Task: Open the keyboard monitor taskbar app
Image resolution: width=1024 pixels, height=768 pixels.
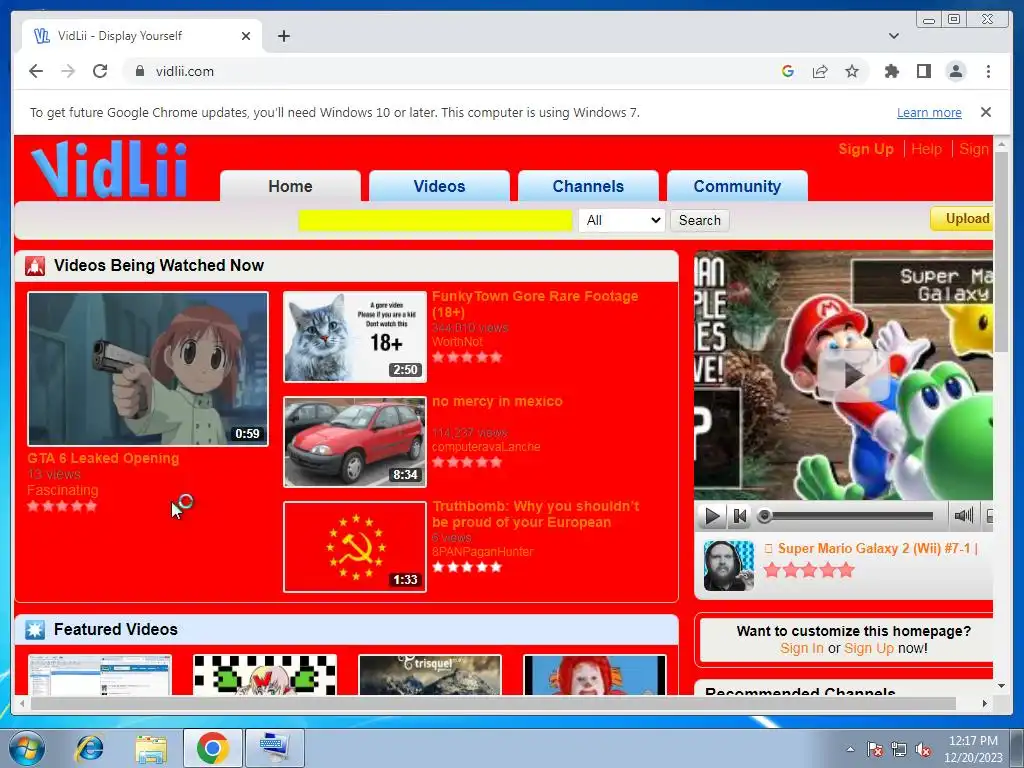Action: coord(274,748)
